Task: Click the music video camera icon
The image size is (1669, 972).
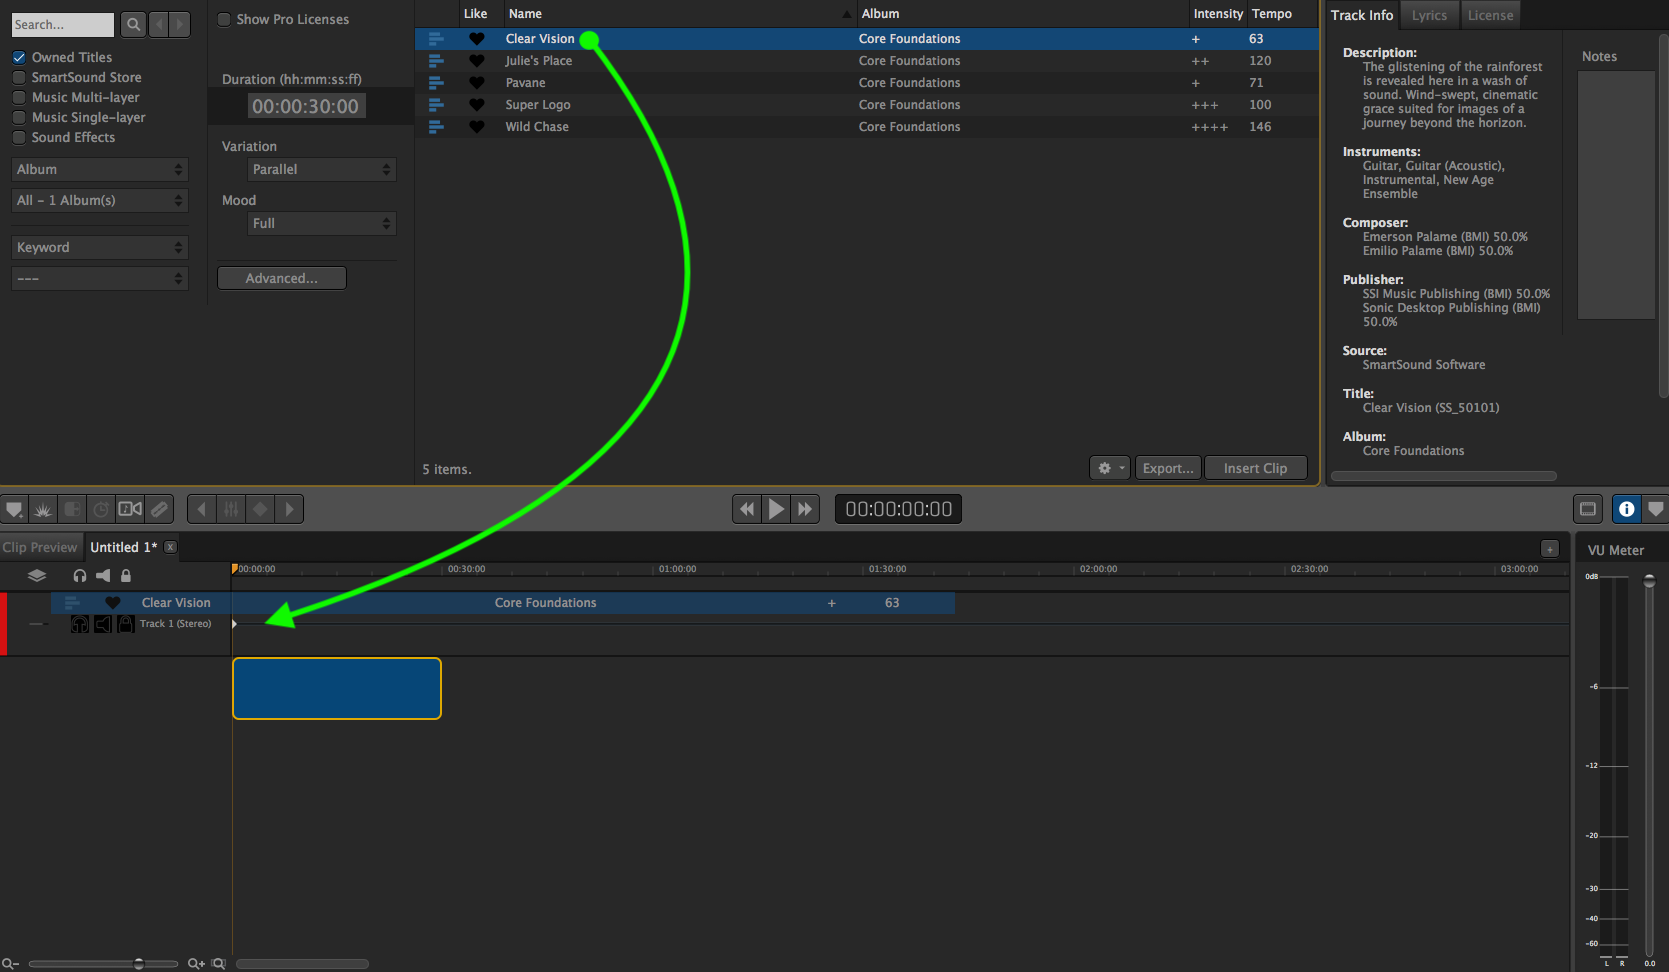Action: pos(130,509)
